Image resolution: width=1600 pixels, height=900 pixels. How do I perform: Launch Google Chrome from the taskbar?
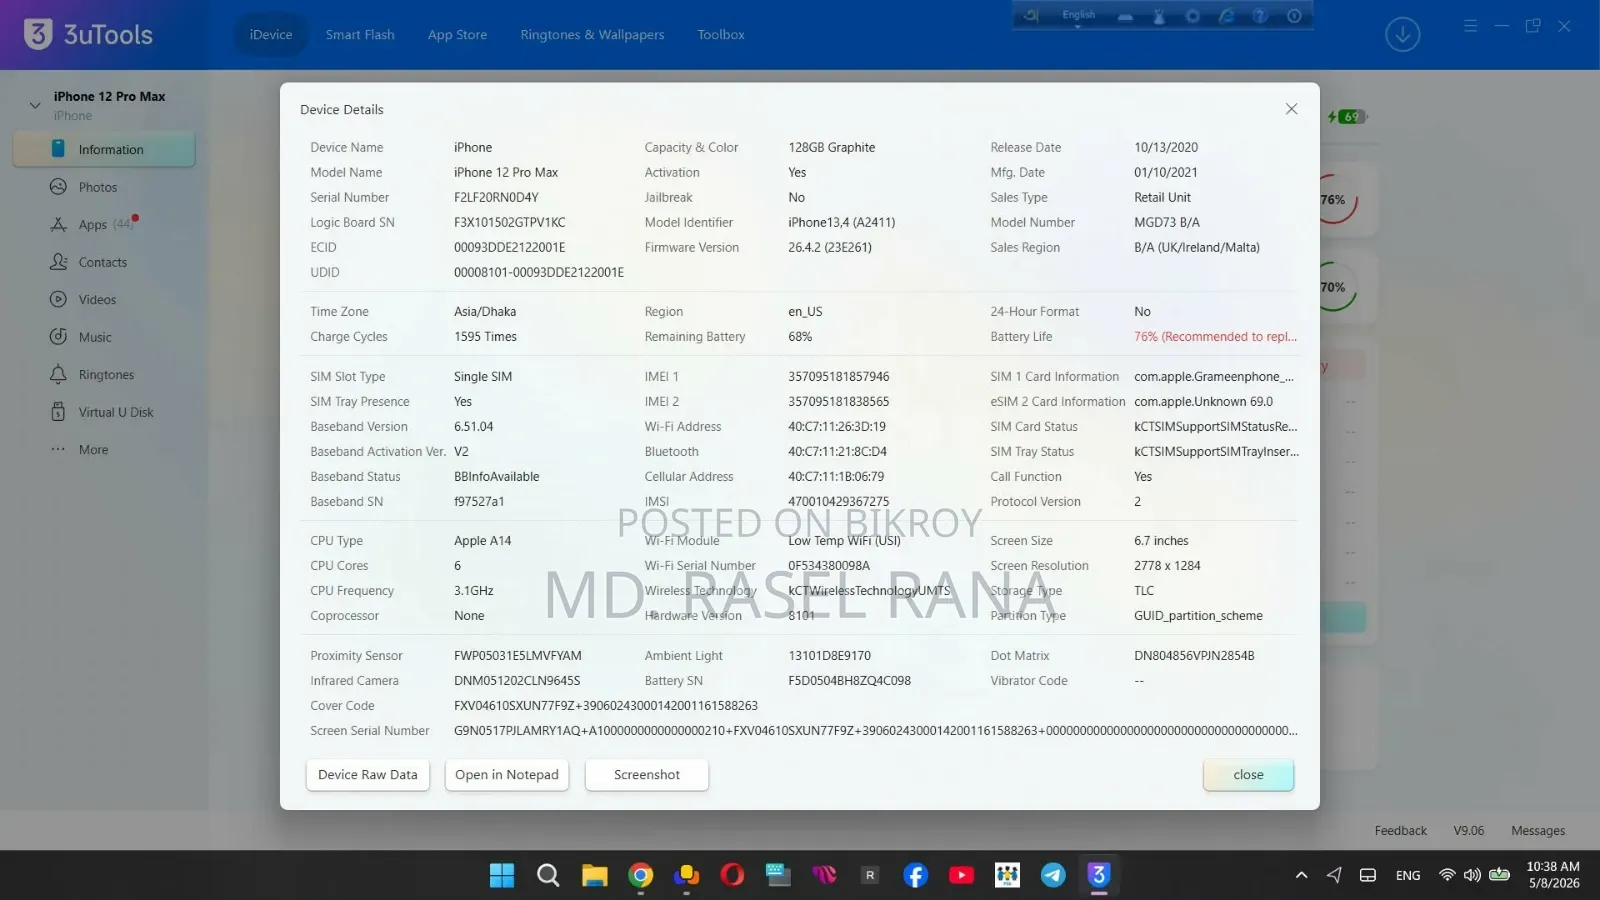[641, 875]
